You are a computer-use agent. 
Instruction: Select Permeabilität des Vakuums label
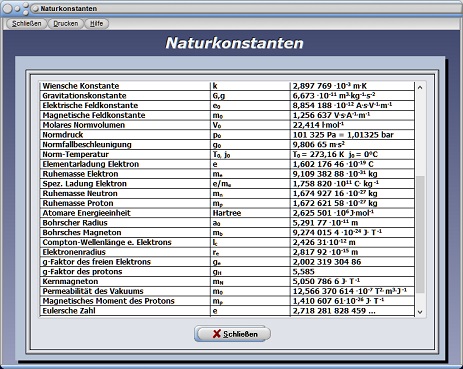coord(93,291)
